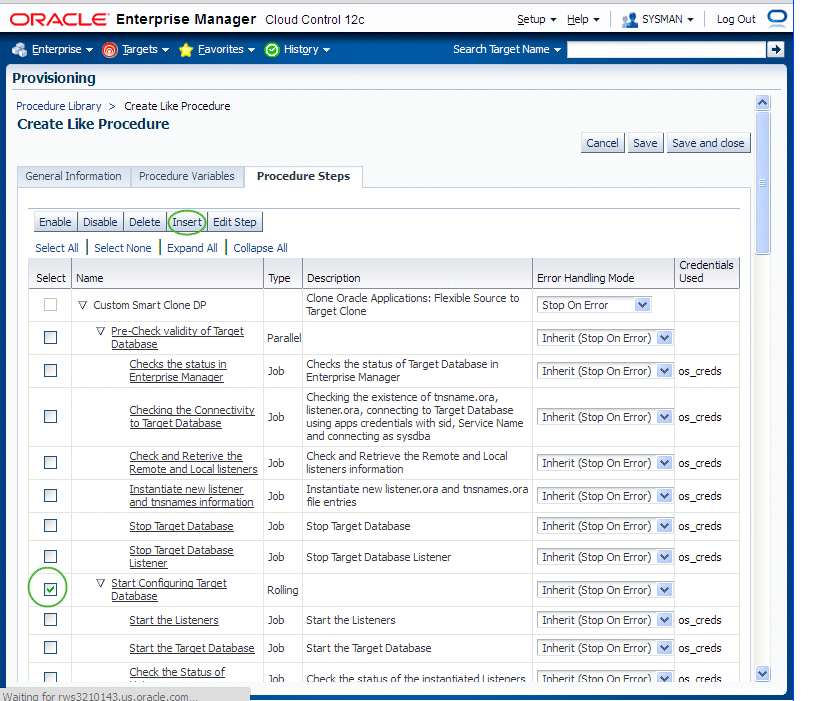Click the Save button

coord(645,143)
